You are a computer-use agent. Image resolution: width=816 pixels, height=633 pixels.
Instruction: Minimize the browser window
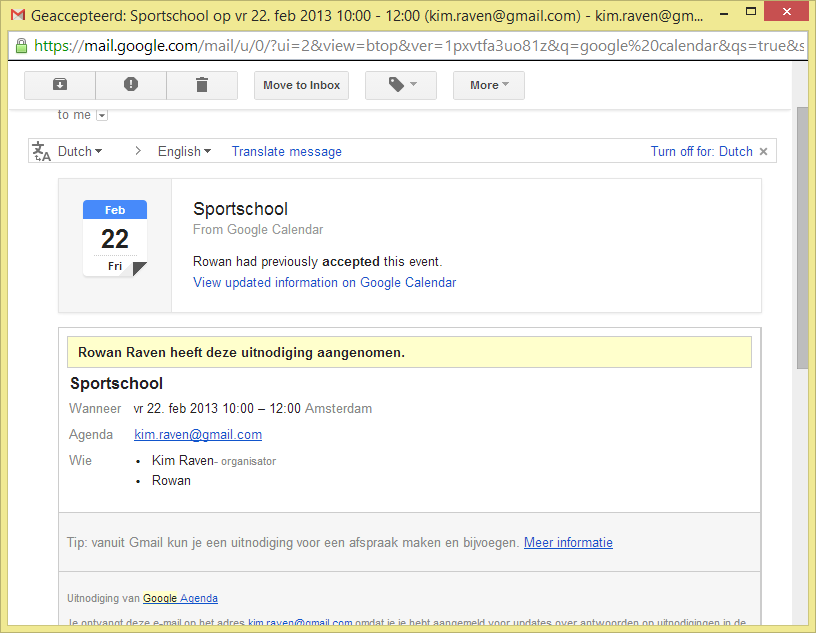724,14
